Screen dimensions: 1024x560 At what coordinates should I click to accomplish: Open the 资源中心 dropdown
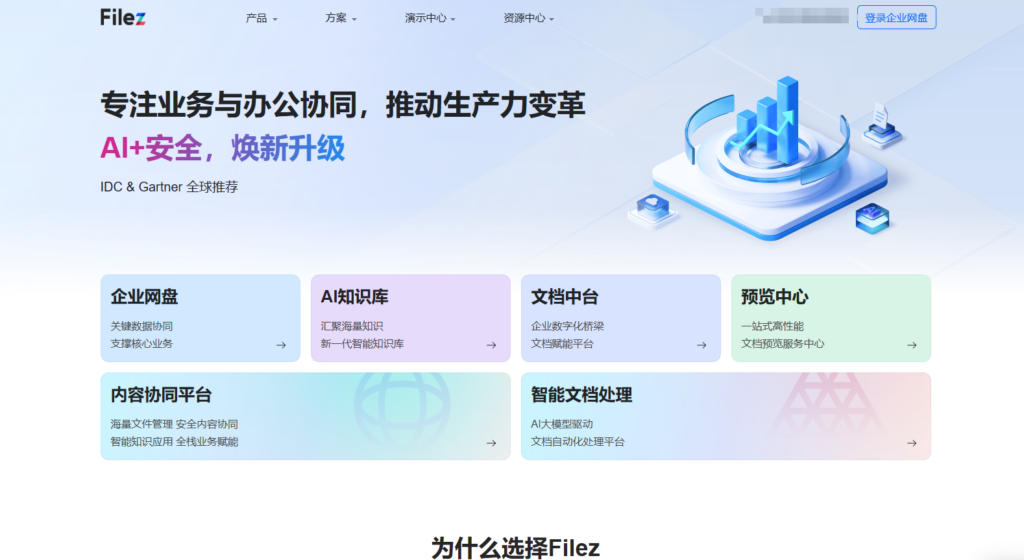pos(528,18)
